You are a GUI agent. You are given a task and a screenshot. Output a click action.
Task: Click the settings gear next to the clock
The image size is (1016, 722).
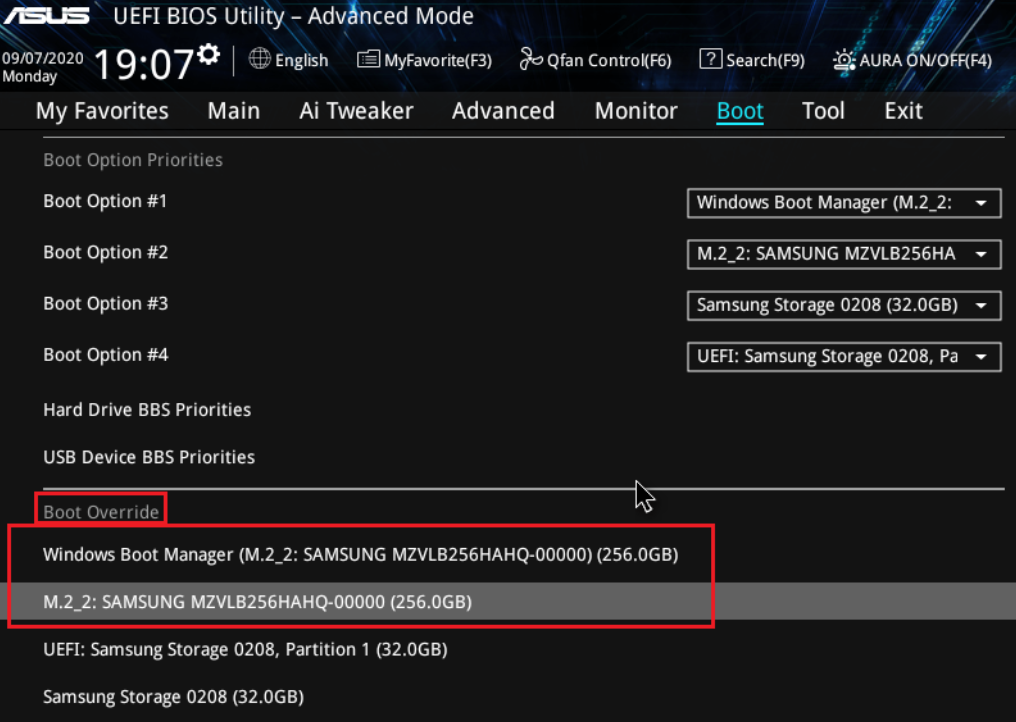click(209, 54)
